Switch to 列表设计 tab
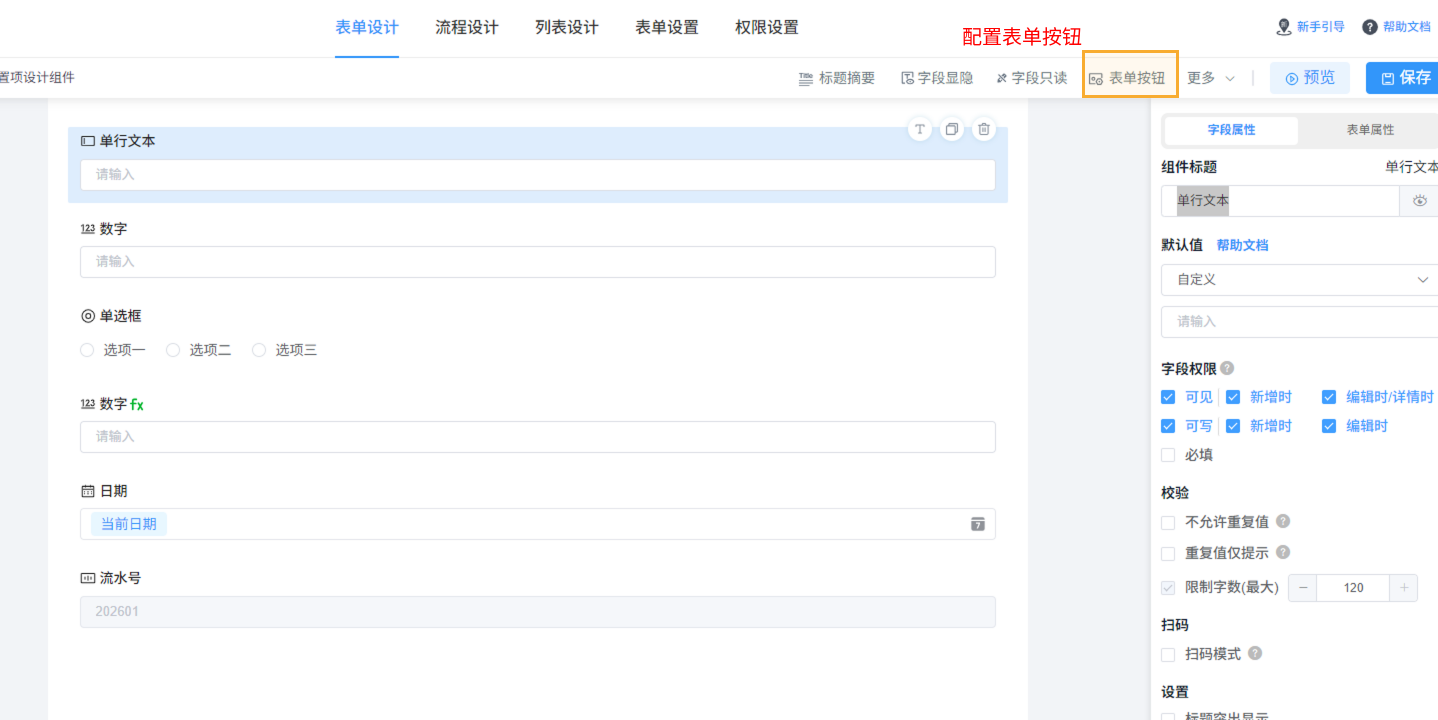 pyautogui.click(x=567, y=28)
